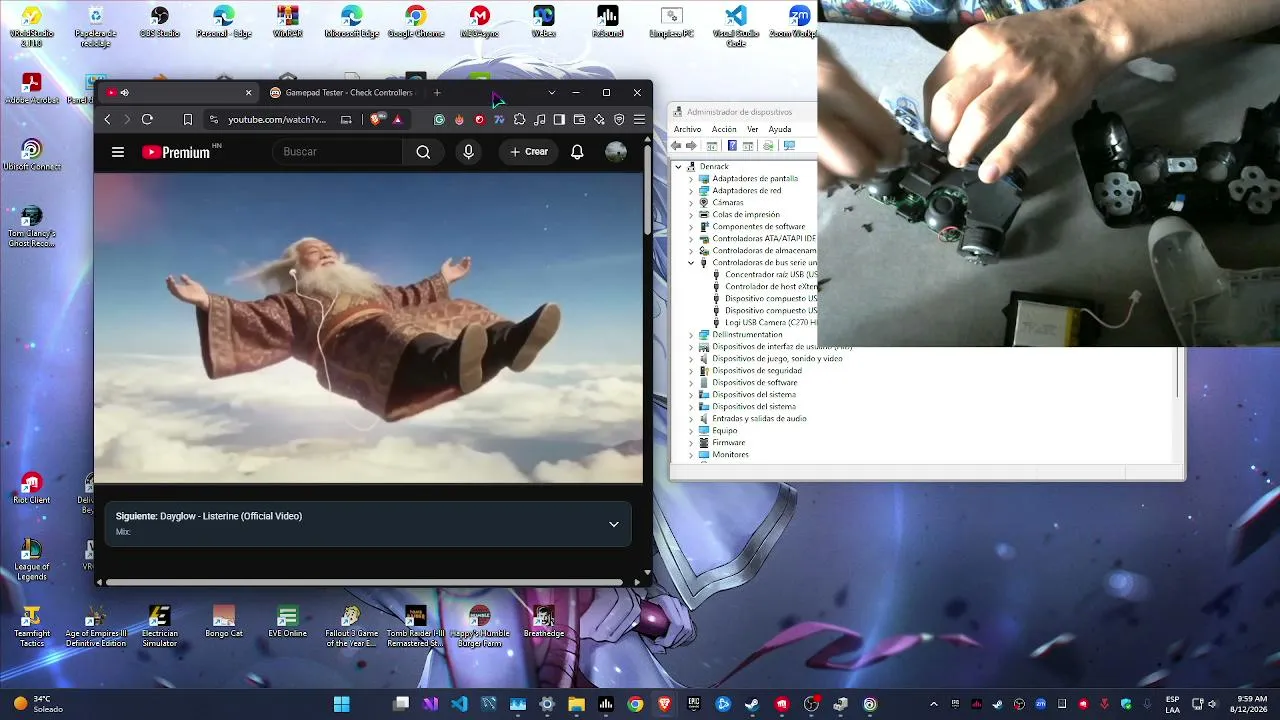This screenshot has width=1280, height=720.
Task: Open Epic Games Launcher from taskbar
Action: click(693, 704)
